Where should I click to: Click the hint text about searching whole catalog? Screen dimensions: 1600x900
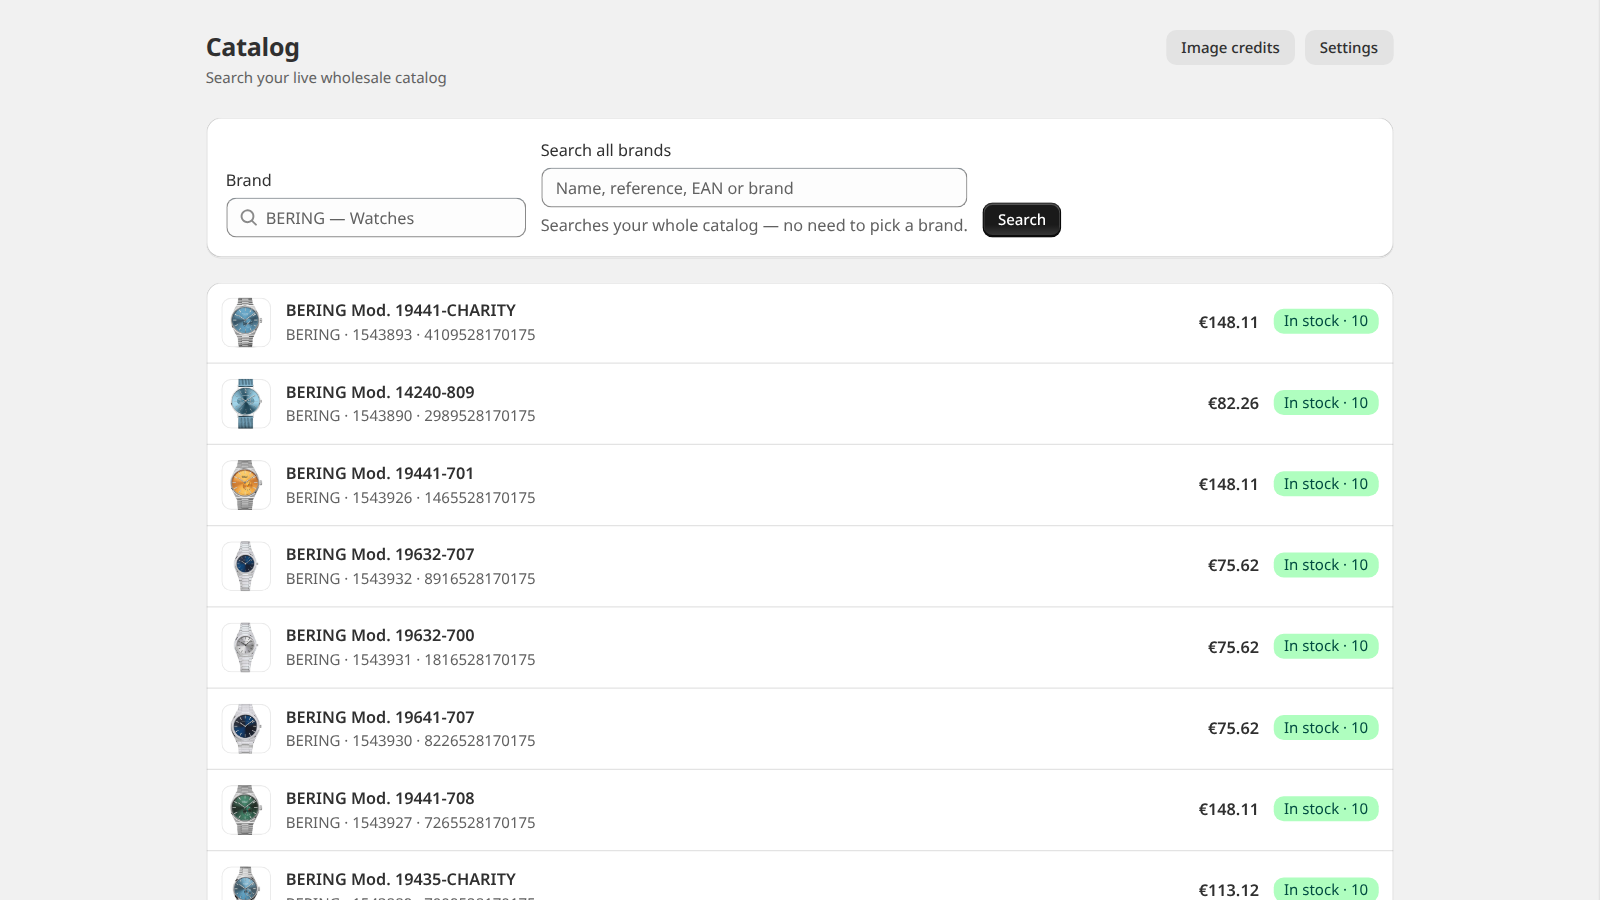754,226
